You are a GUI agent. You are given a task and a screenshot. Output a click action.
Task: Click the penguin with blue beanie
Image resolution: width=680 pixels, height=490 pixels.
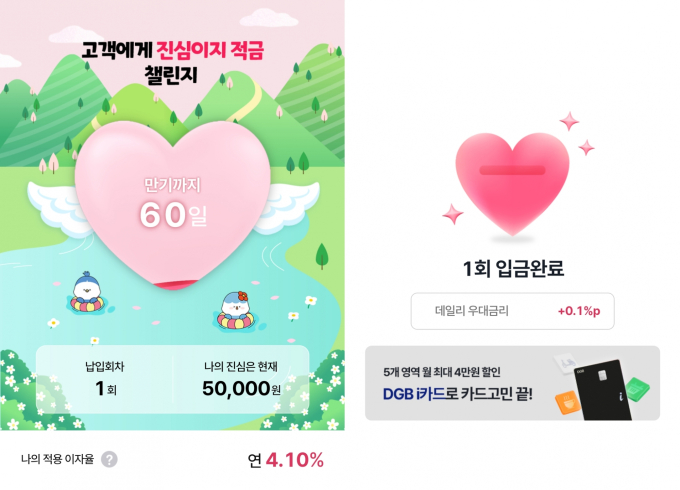pos(87,292)
